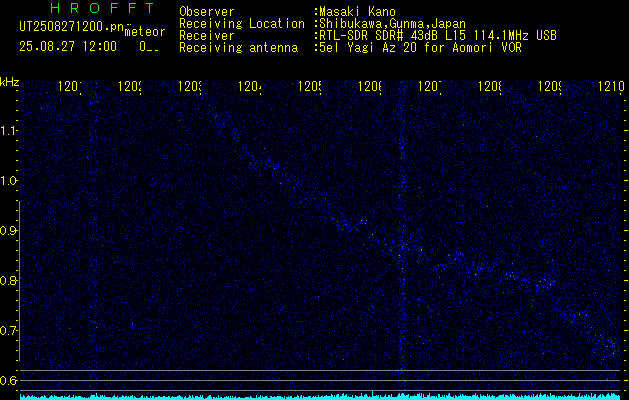Viewport: 629px width, 400px height.
Task: Click Shibukawa,Gunma,Japan location text
Action: [392, 24]
